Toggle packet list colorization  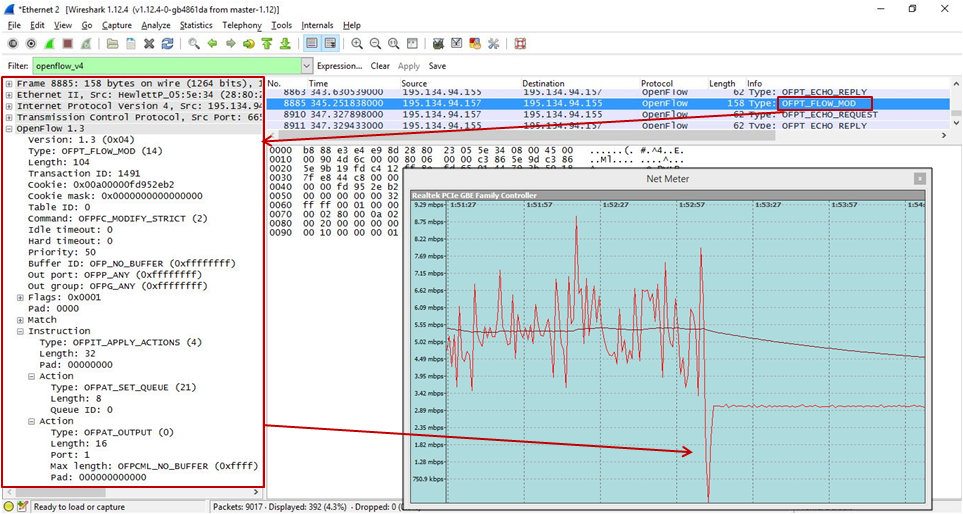click(312, 44)
